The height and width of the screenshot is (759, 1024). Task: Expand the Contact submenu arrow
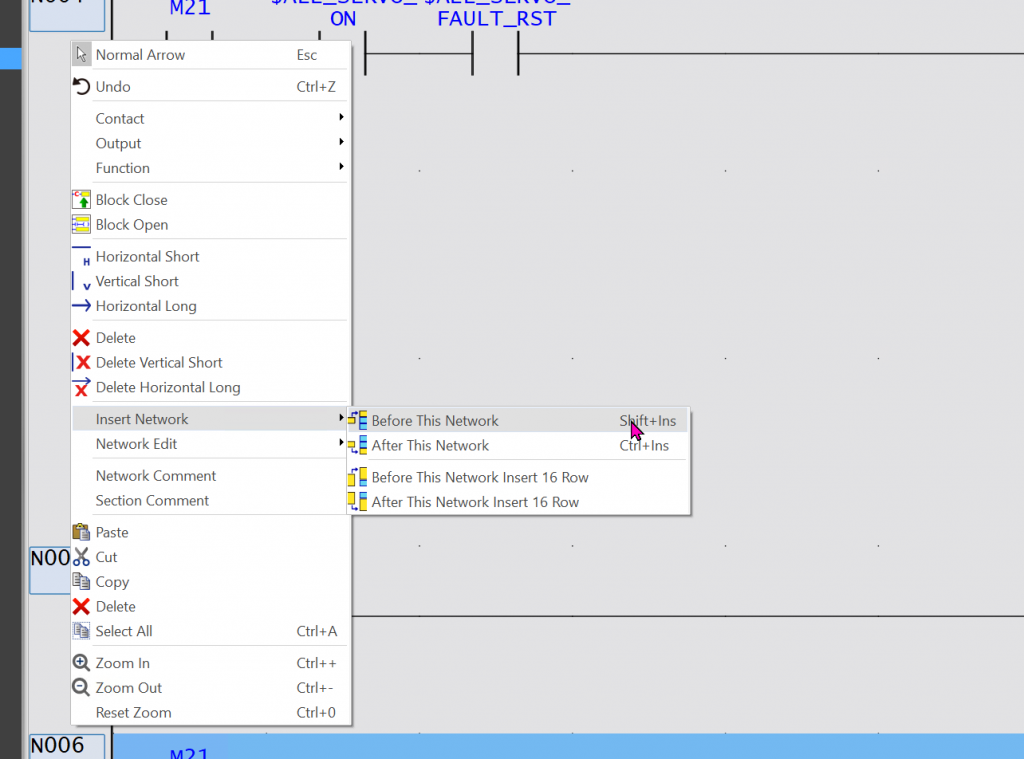(341, 117)
